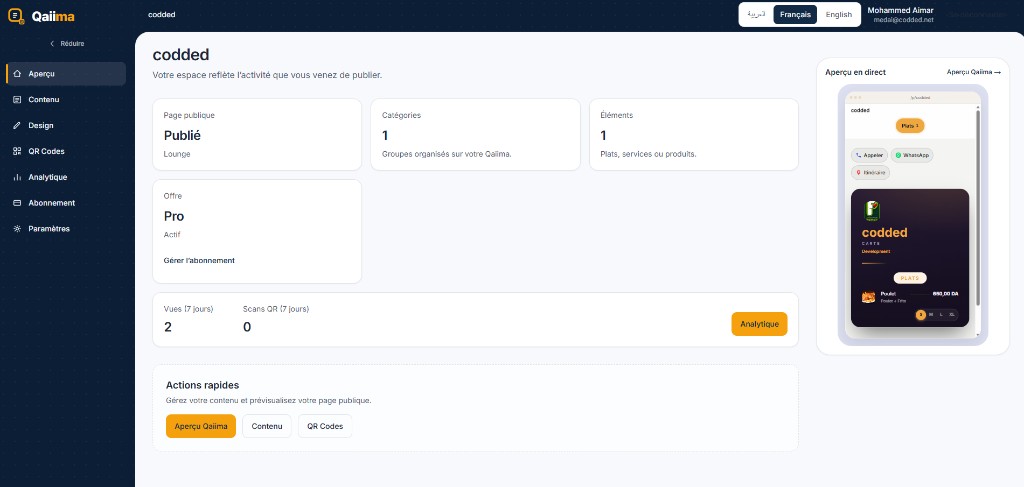Click the Design pencil icon in sidebar
Image resolution: width=1024 pixels, height=487 pixels.
click(18, 125)
